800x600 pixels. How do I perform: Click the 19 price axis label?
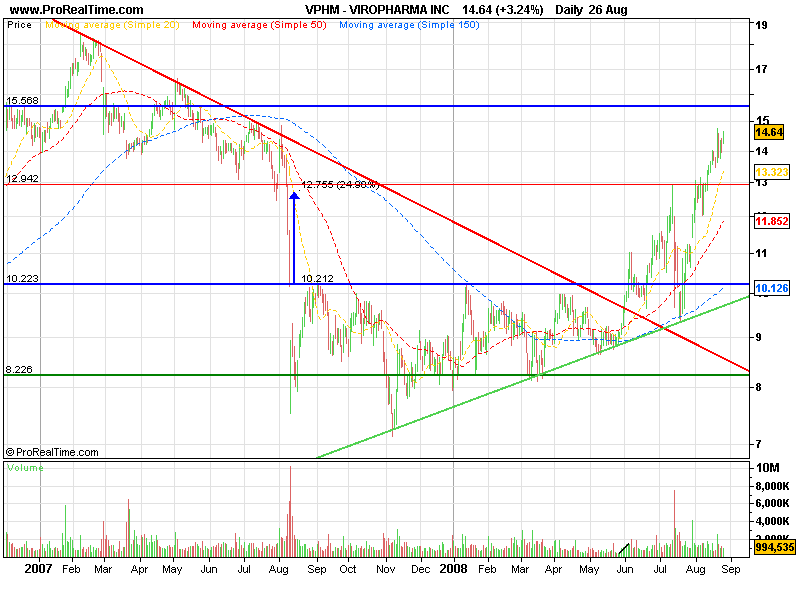(x=761, y=25)
